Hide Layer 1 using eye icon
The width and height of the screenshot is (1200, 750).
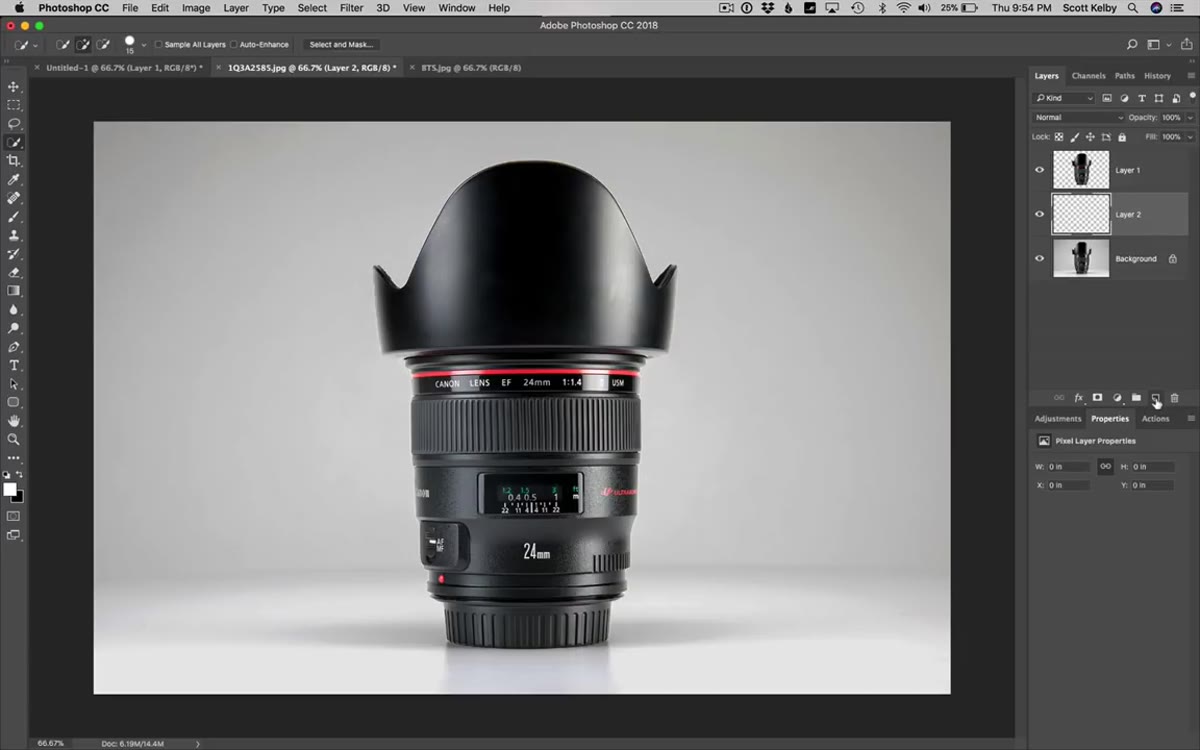click(x=1039, y=170)
